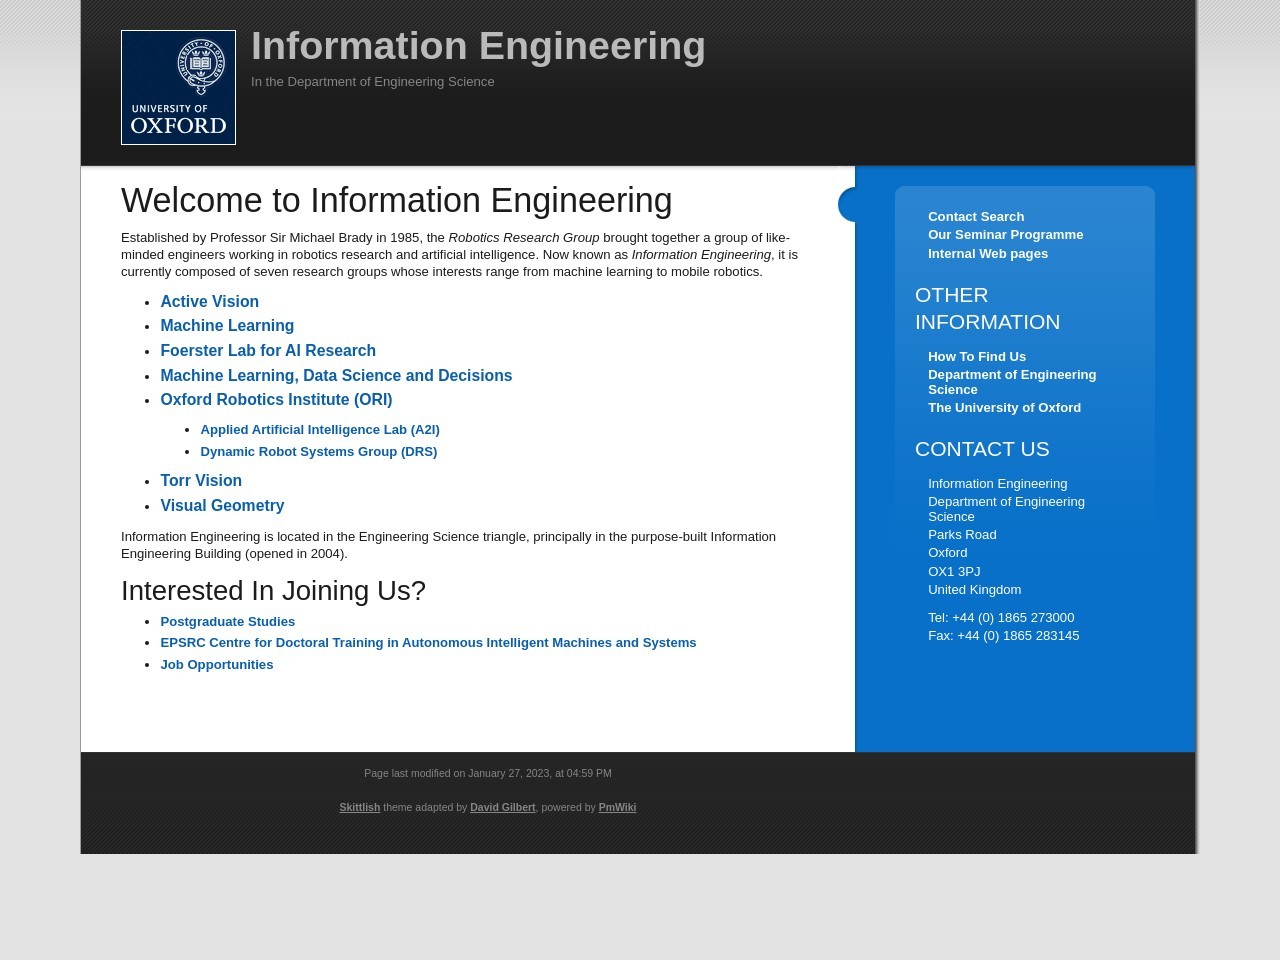Open the Machine Learning group link
Viewport: 1280px width, 960px height.
[227, 325]
